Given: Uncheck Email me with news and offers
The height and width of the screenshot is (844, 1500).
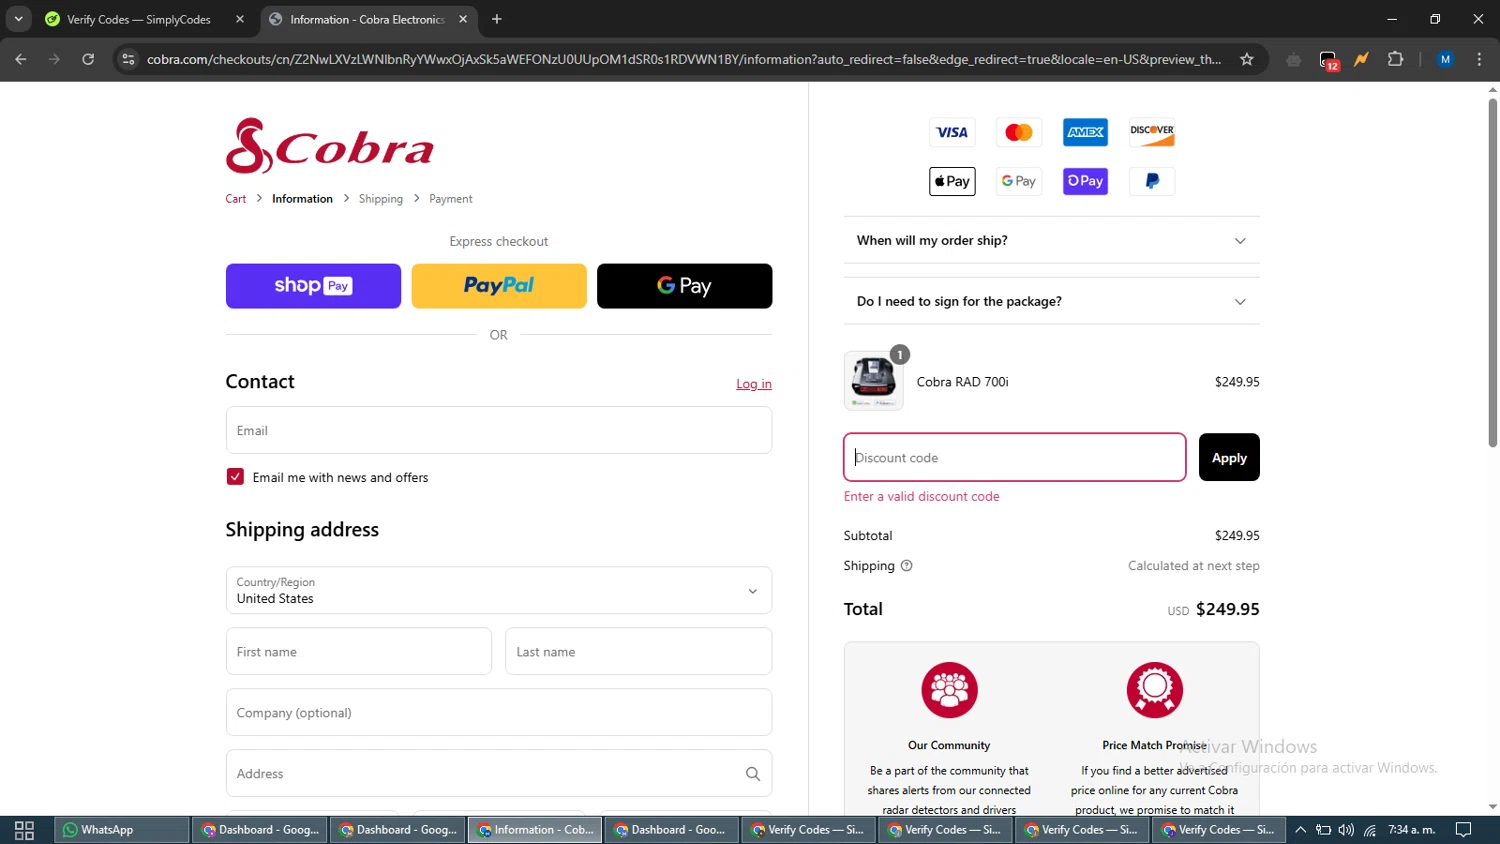Looking at the screenshot, I should point(235,477).
